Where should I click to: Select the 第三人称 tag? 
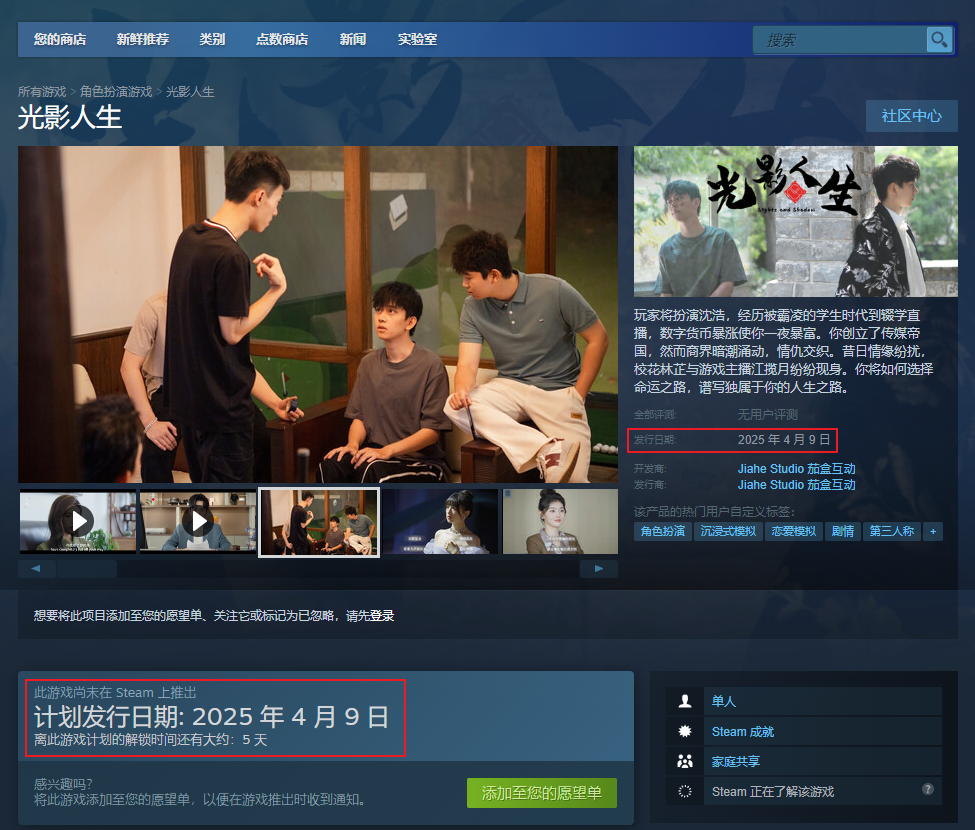892,532
